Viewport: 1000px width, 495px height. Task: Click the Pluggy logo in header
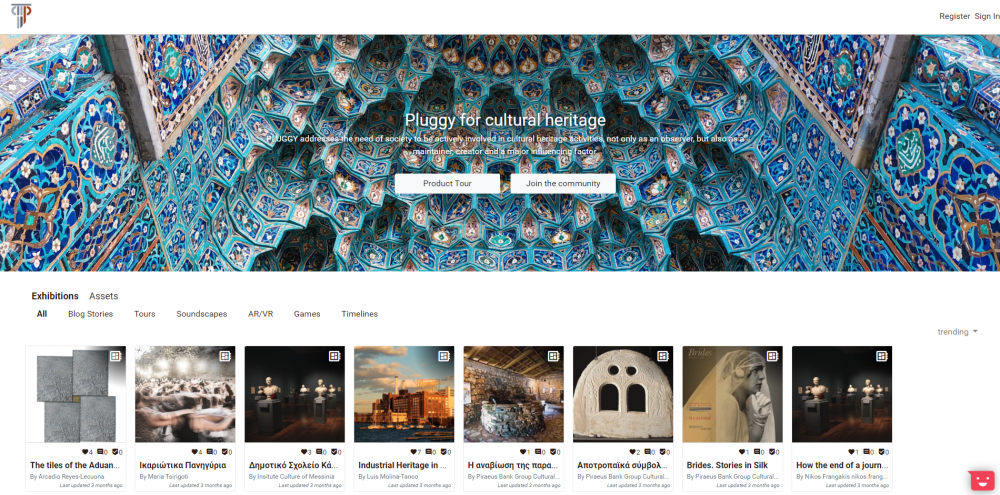point(21,16)
